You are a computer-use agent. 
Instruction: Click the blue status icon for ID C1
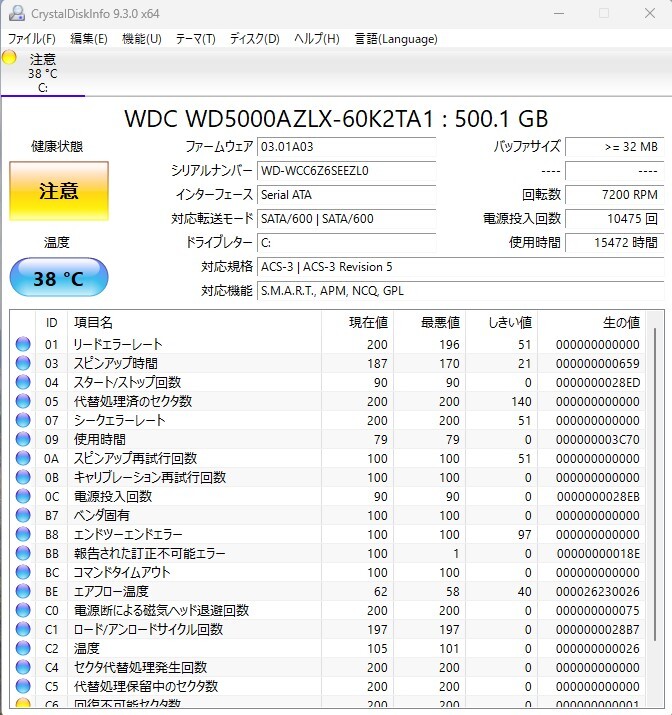tap(23, 629)
